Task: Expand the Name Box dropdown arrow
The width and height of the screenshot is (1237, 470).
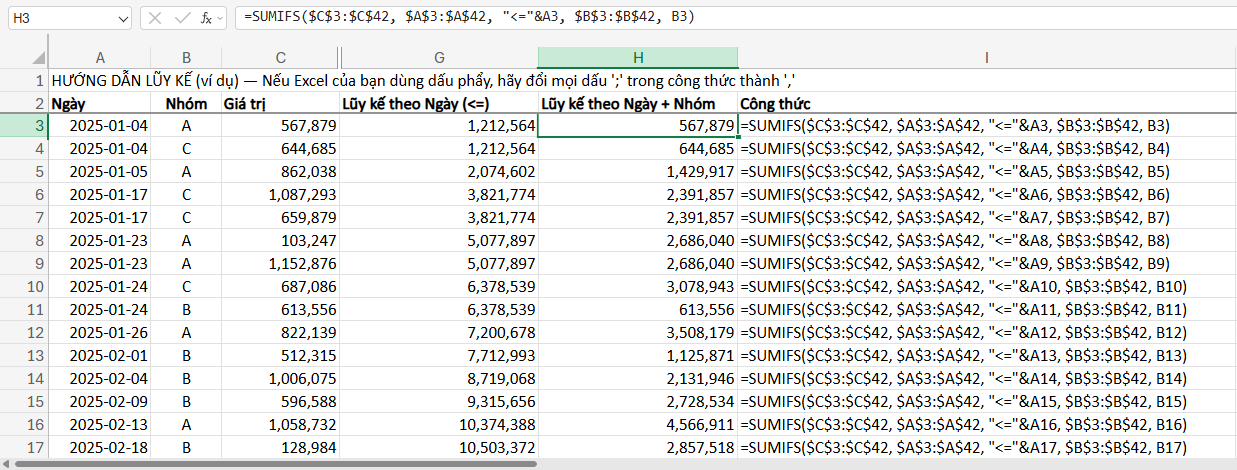Action: pyautogui.click(x=123, y=18)
